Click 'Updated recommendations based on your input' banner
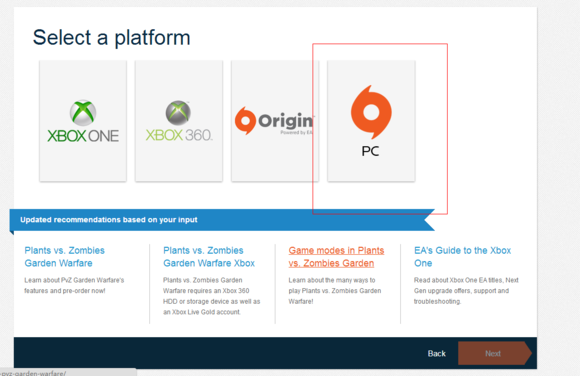580x376 pixels. tap(222, 220)
